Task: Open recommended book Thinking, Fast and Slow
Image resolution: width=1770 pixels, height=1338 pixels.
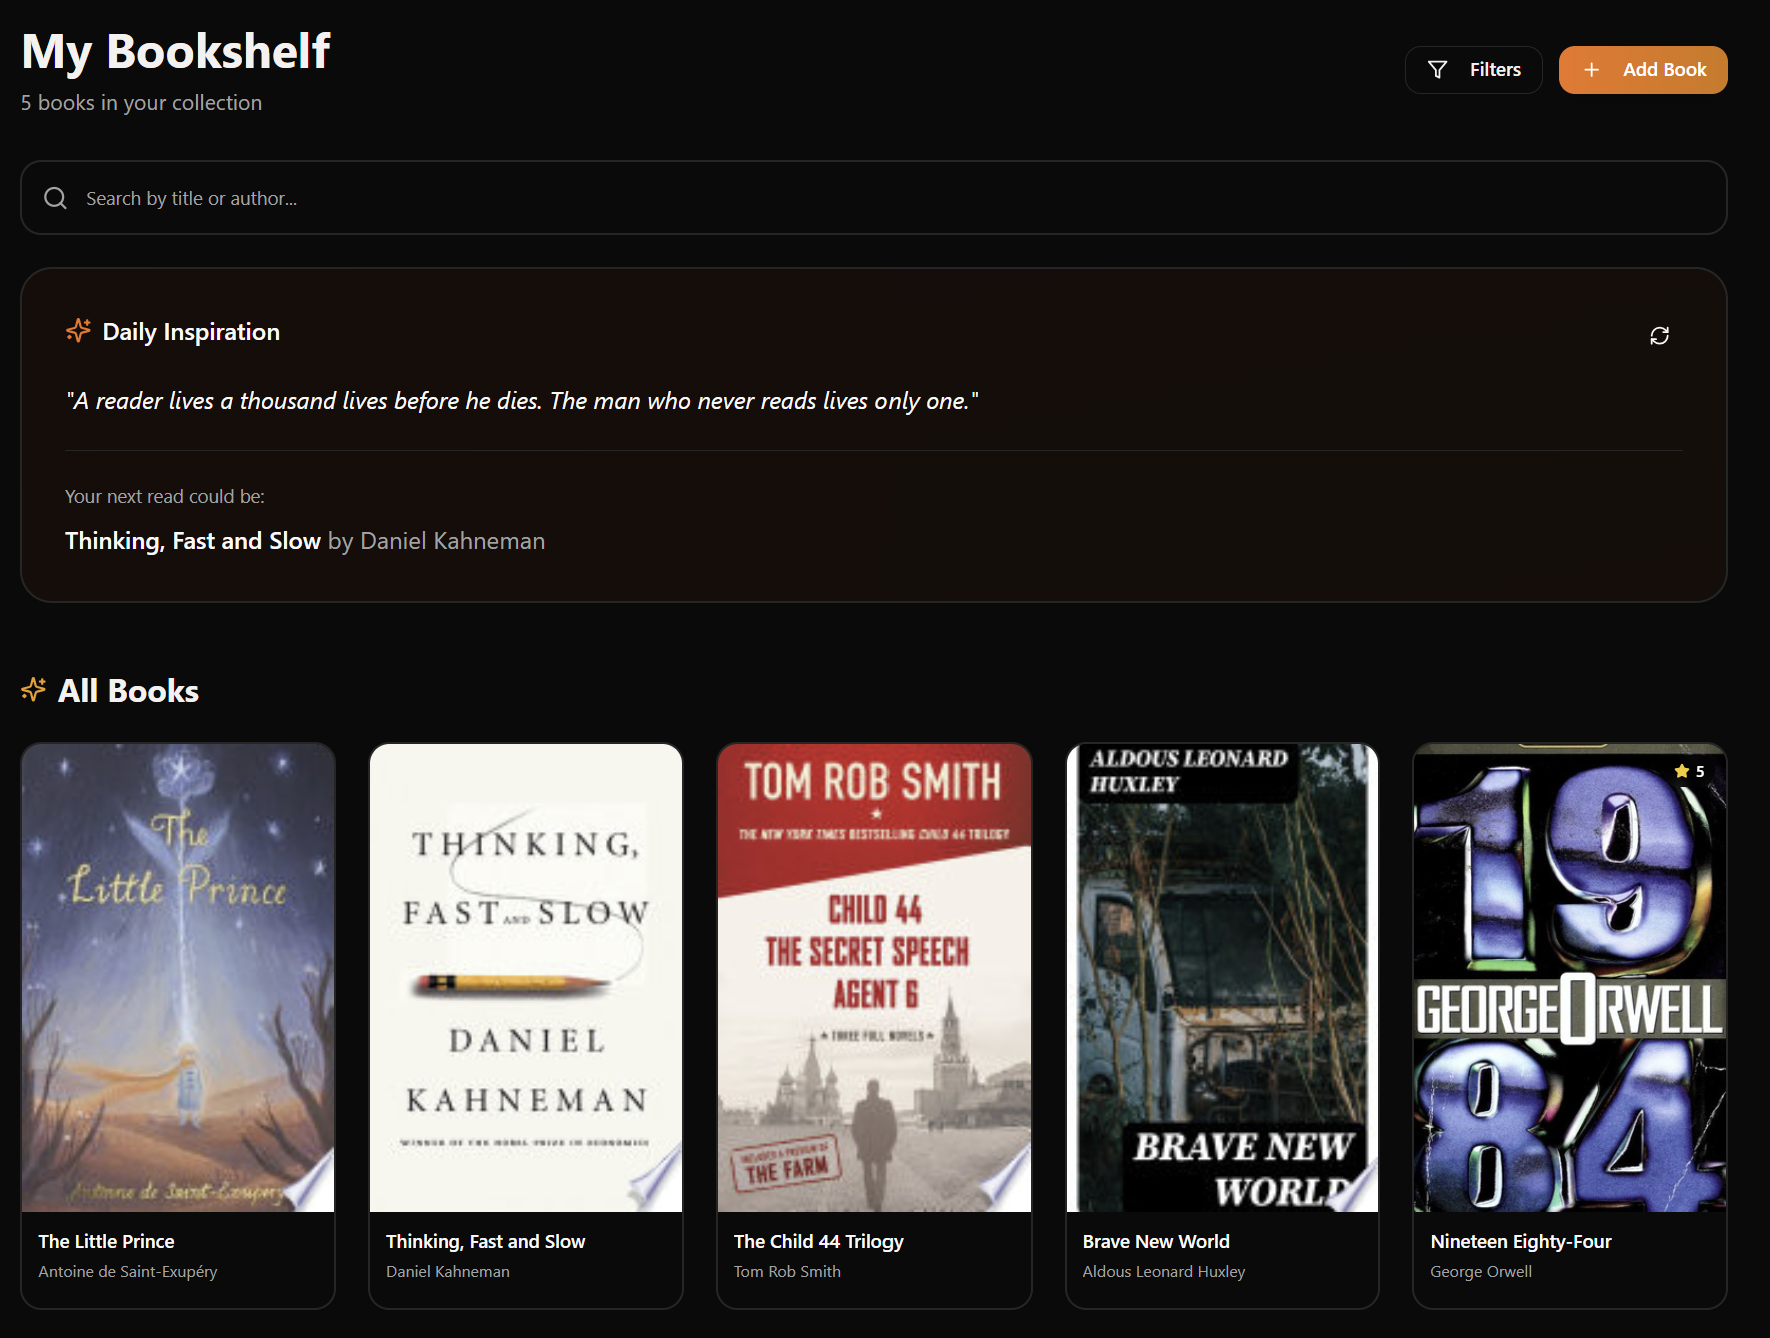Action: 193,540
